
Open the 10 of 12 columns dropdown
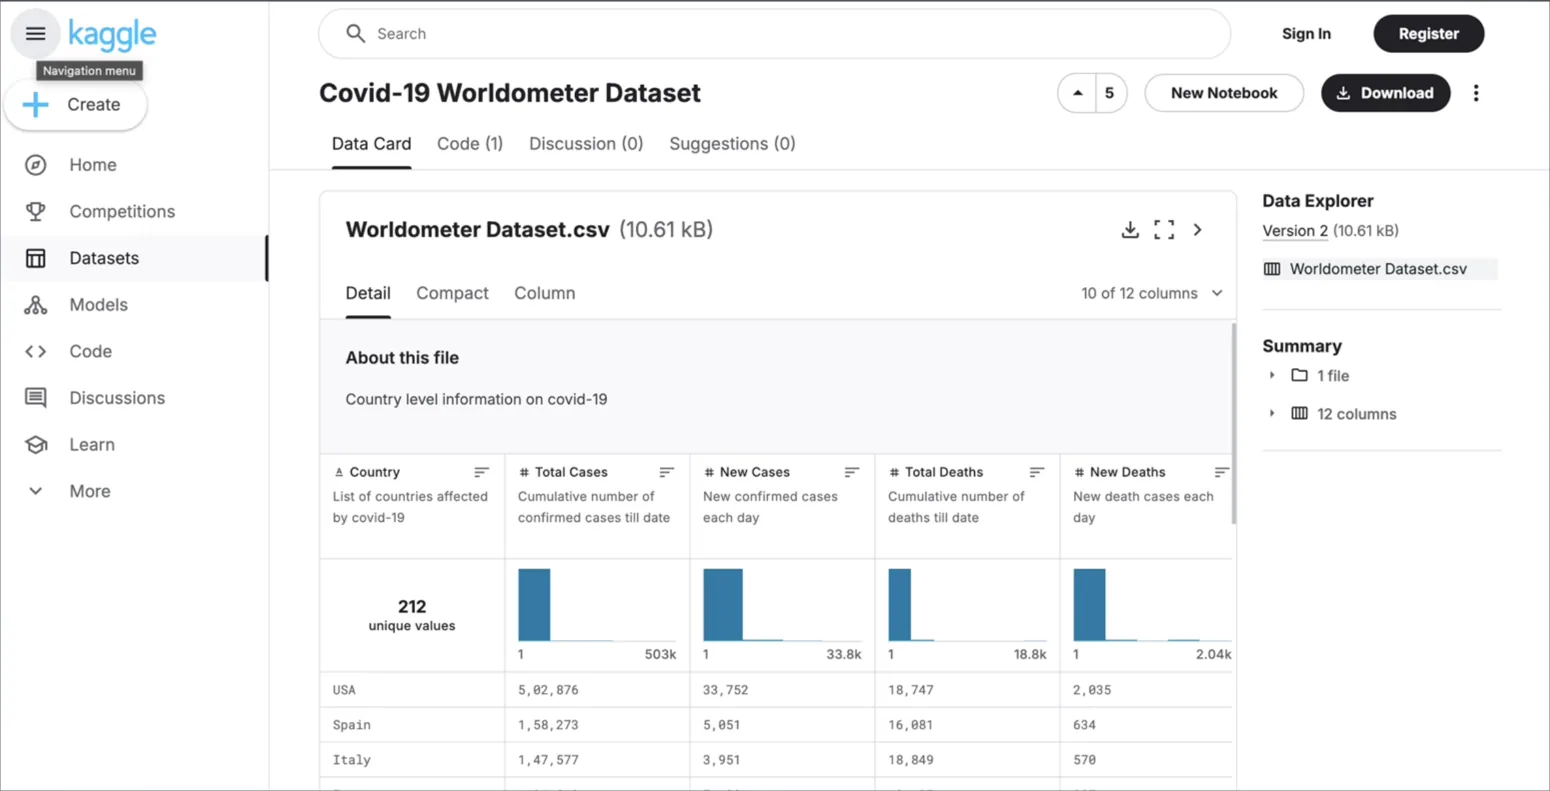(x=1152, y=293)
